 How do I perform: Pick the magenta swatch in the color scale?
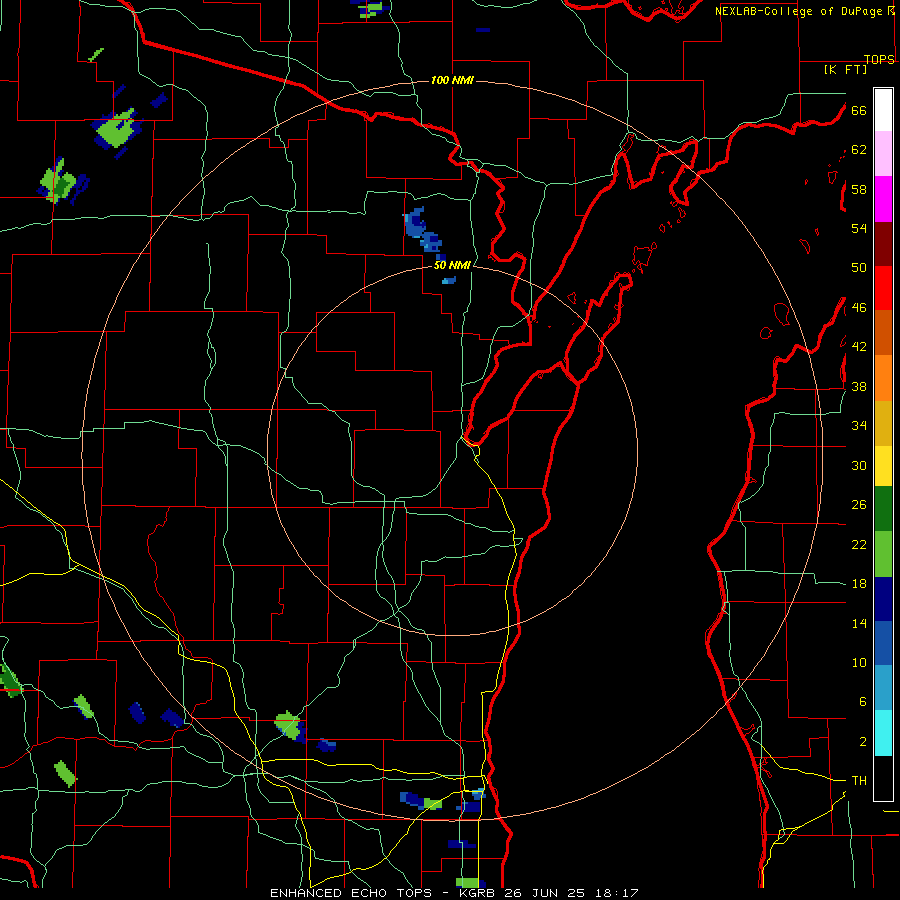883,199
